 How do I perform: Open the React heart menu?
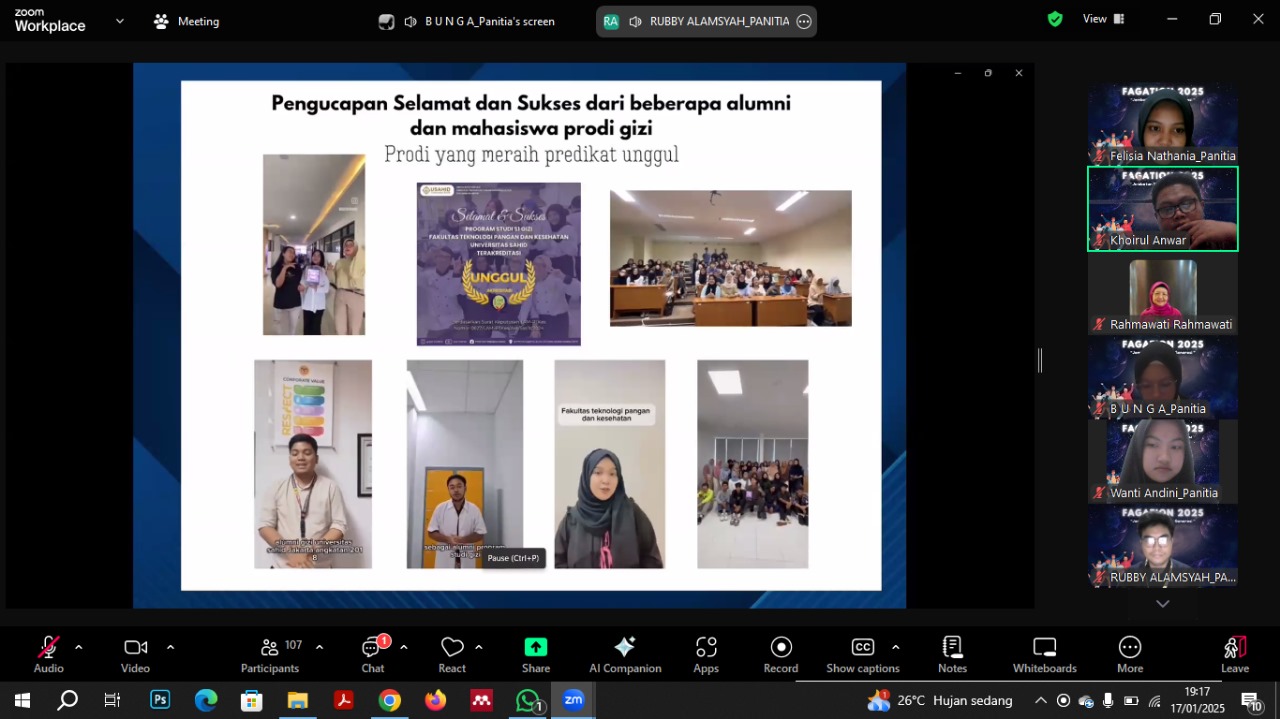tap(452, 655)
